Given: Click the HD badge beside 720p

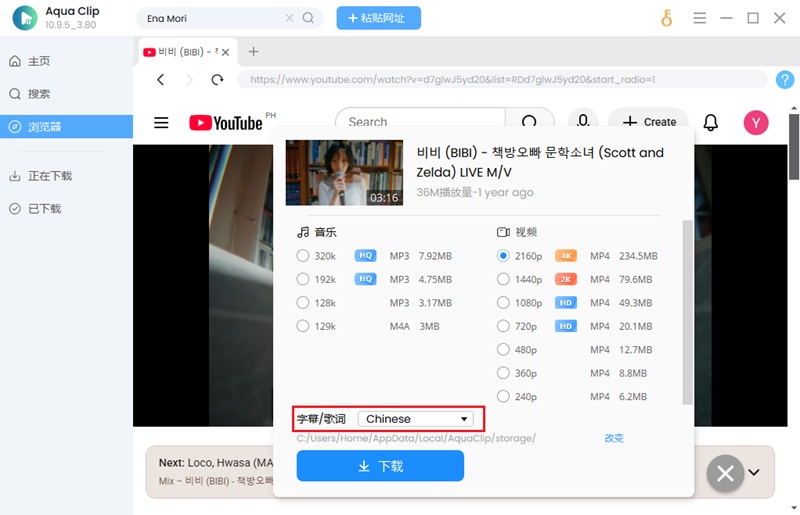Looking at the screenshot, I should point(566,326).
